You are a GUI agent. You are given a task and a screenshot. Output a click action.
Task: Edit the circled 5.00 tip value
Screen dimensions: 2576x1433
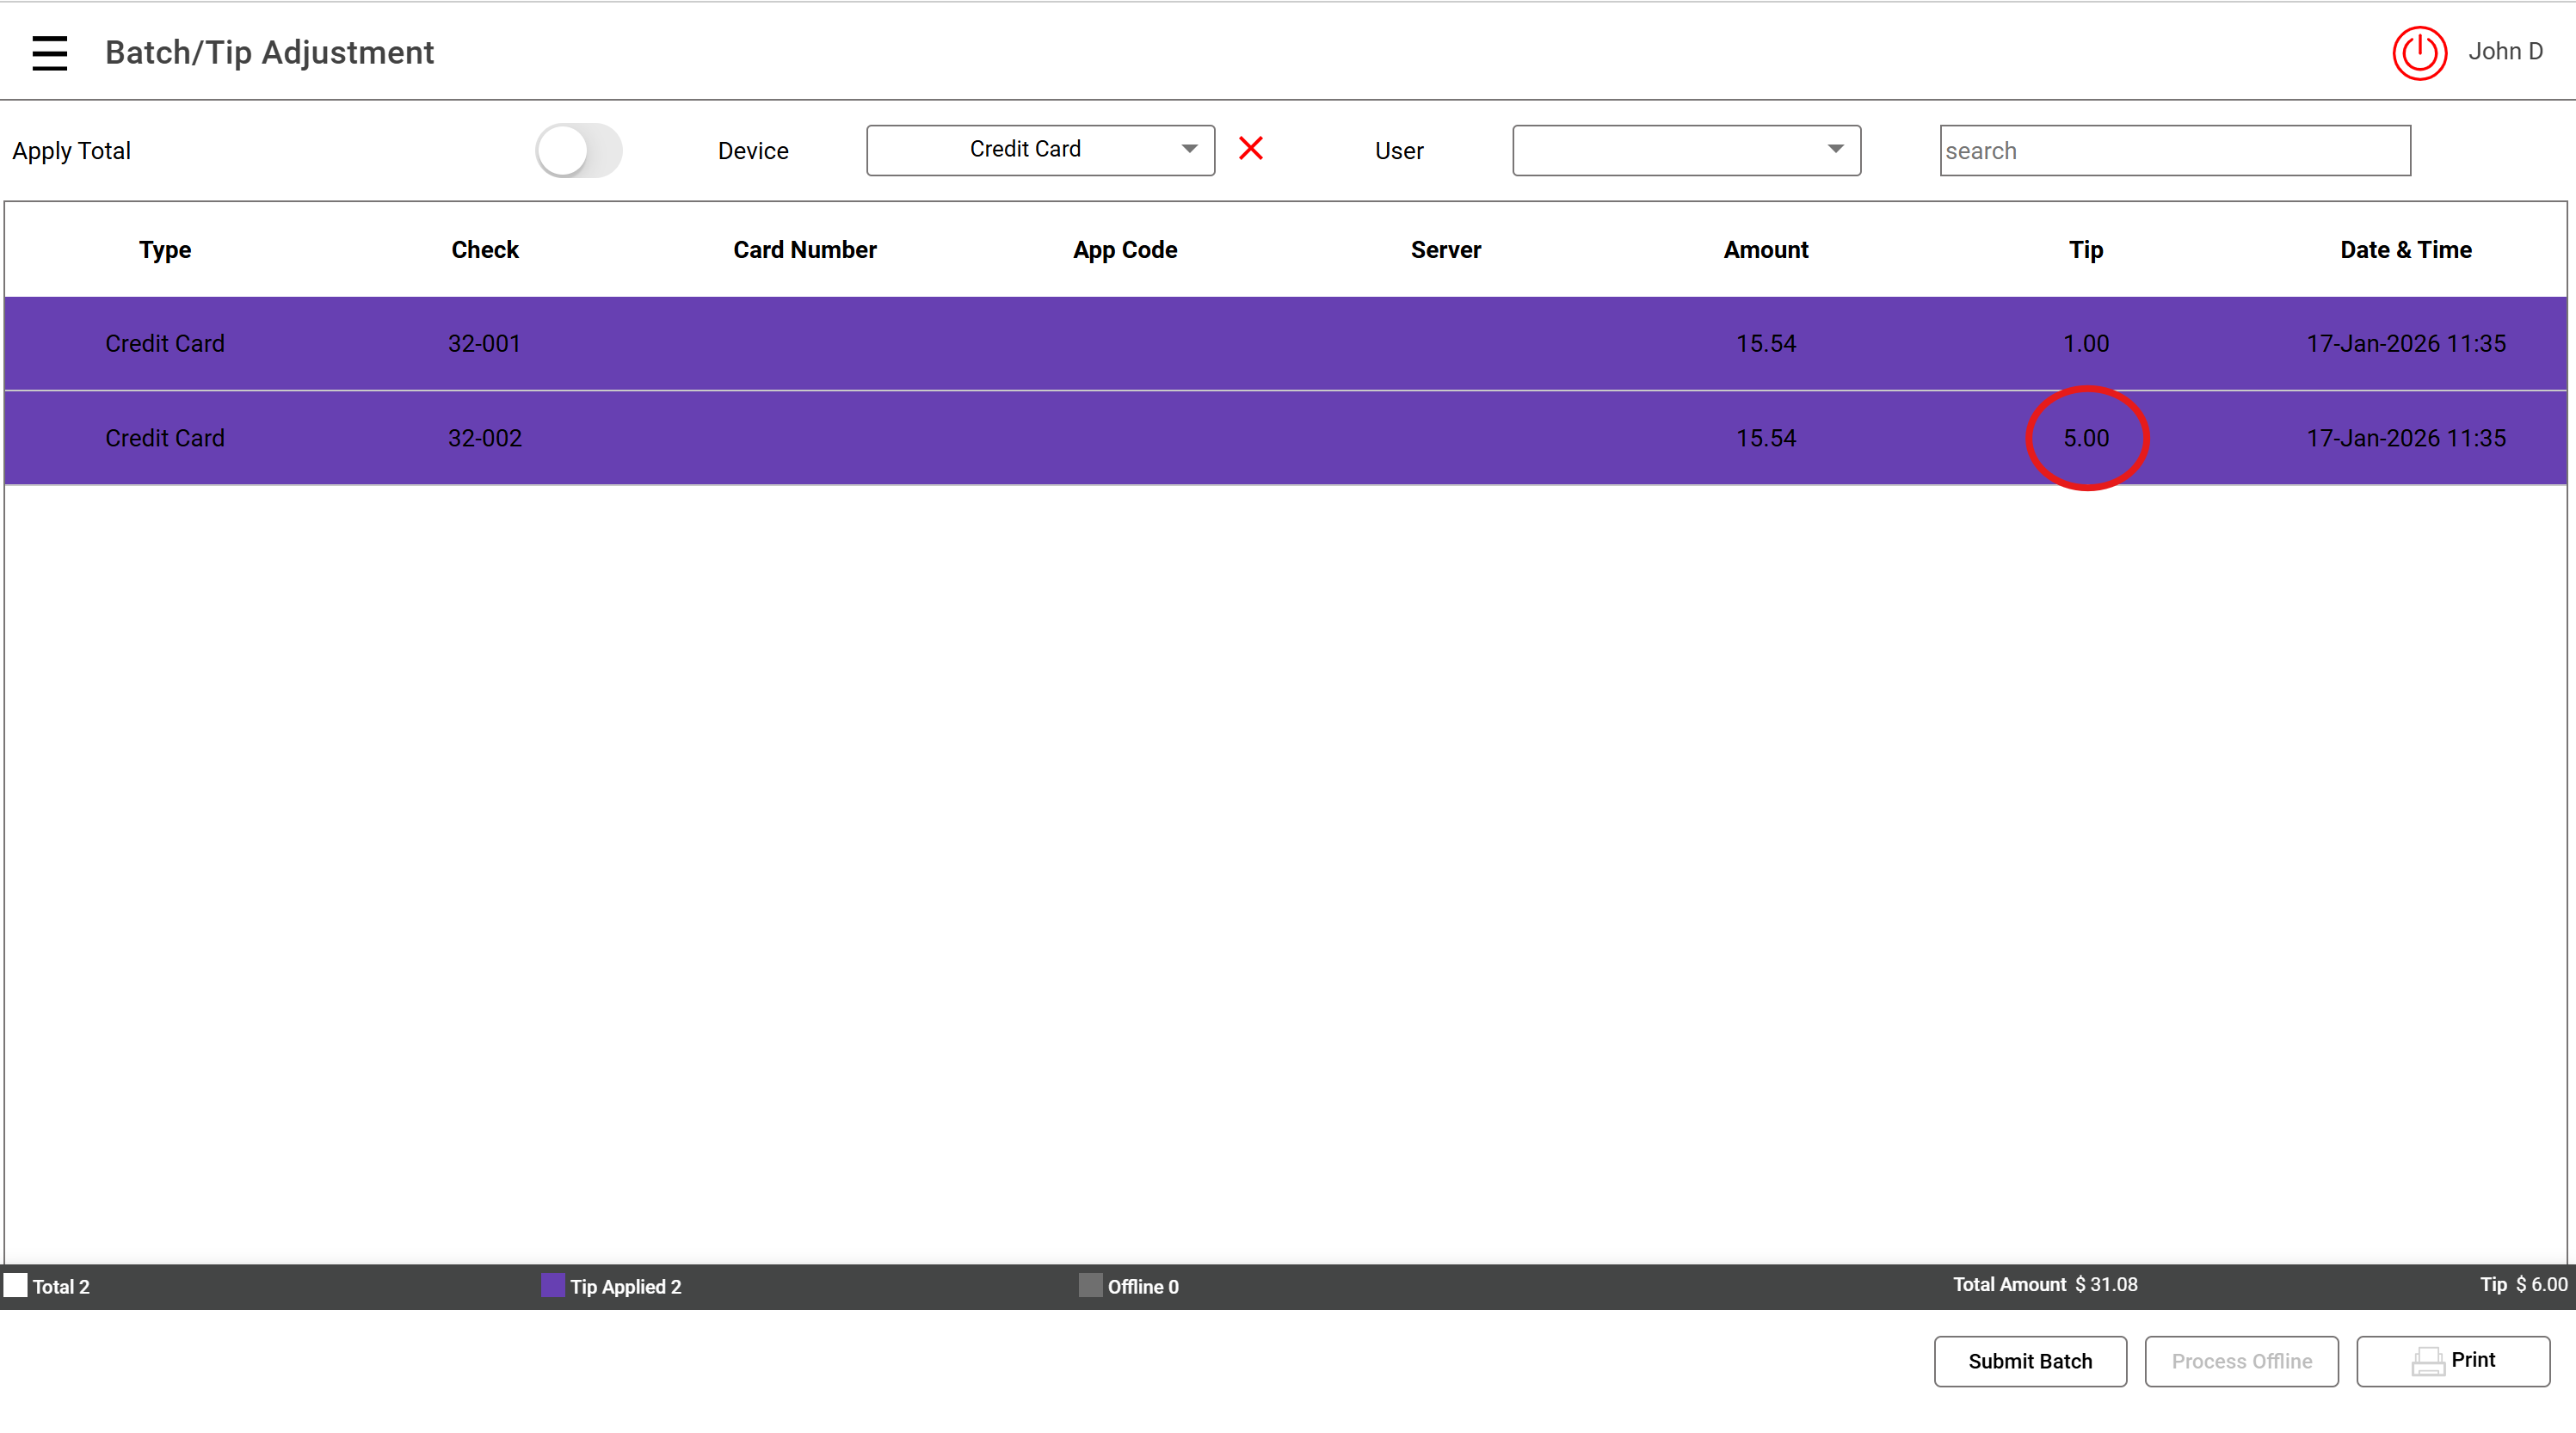[2086, 438]
